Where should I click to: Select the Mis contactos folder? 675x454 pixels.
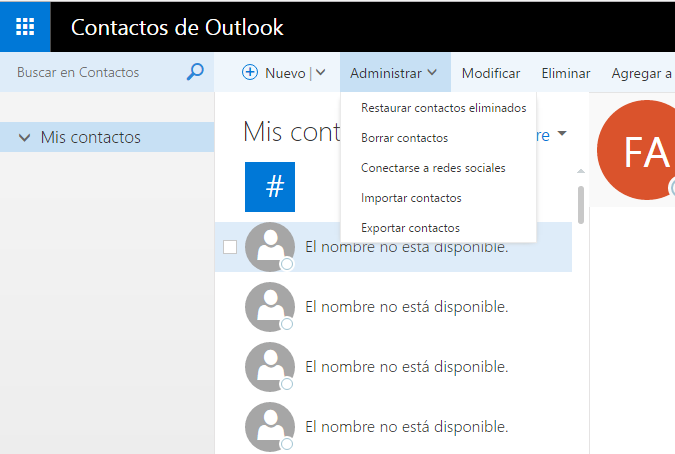pyautogui.click(x=107, y=137)
